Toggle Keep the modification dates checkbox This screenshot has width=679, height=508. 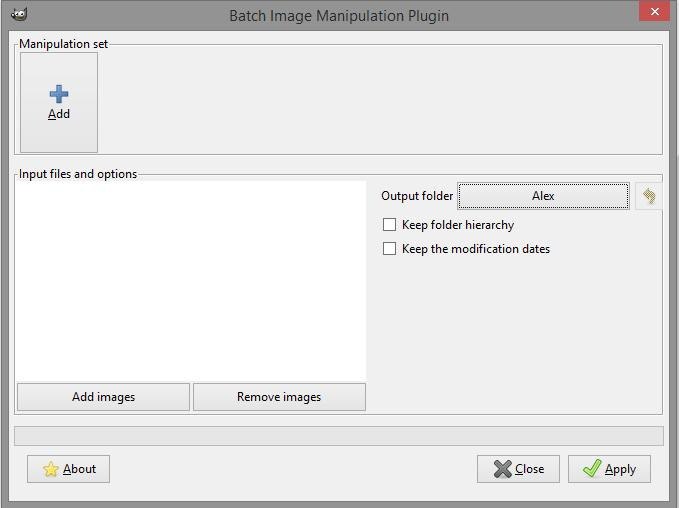(389, 249)
